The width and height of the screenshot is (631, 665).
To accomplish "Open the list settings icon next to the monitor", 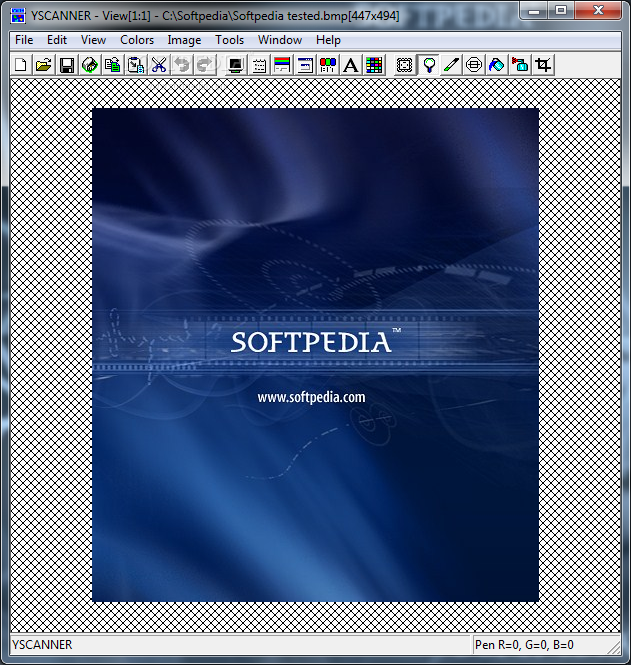I will tap(259, 65).
